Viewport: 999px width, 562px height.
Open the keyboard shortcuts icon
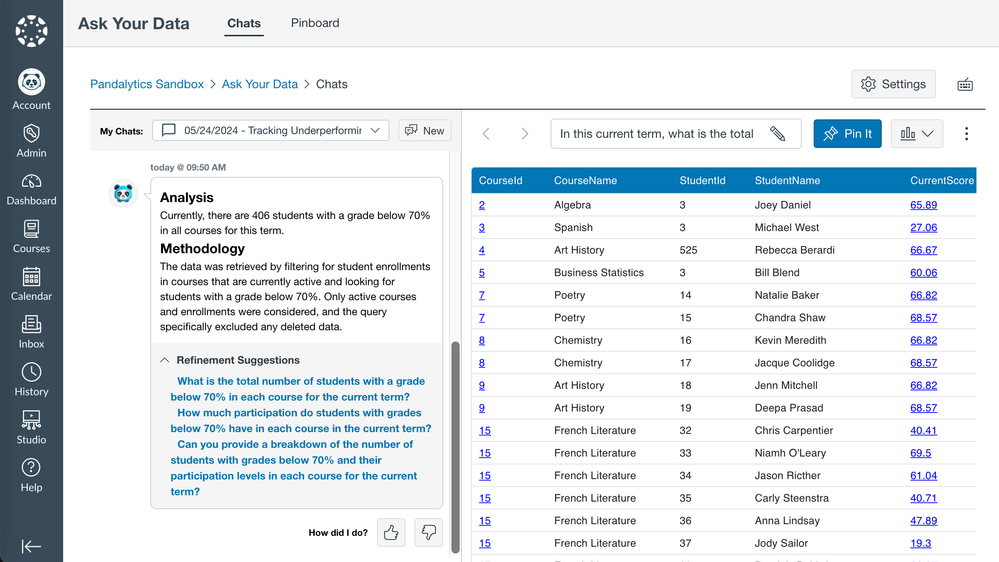click(965, 85)
